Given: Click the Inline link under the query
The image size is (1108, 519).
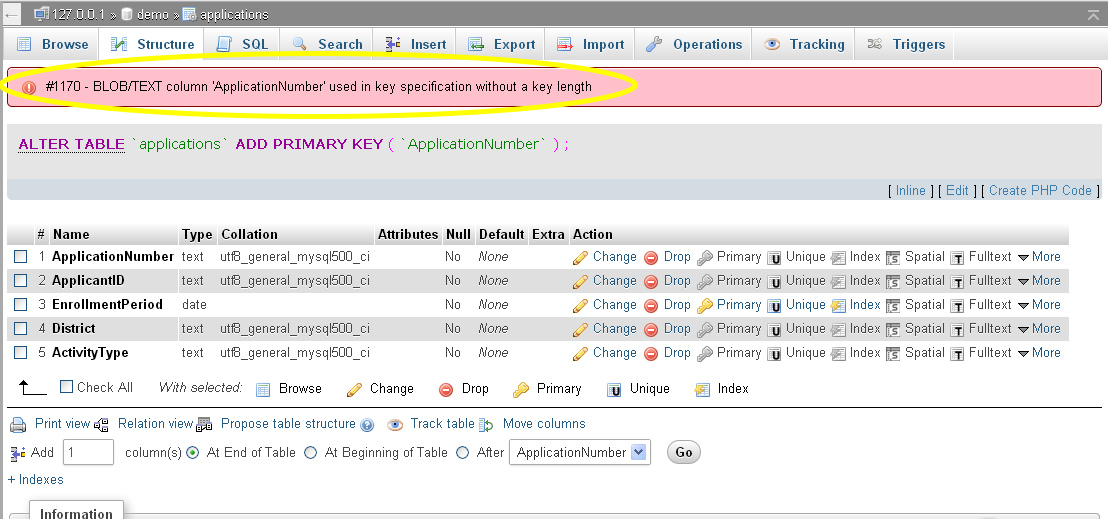Looking at the screenshot, I should click(x=910, y=190).
